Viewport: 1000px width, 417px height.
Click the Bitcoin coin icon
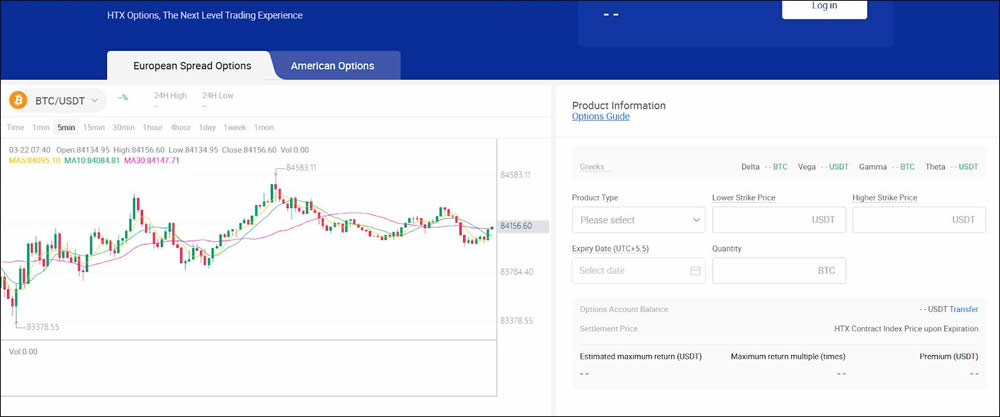[x=19, y=100]
